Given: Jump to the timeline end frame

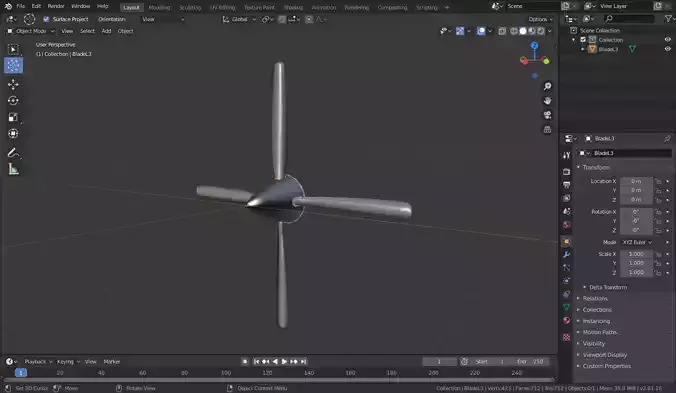Looking at the screenshot, I should click(x=304, y=362).
